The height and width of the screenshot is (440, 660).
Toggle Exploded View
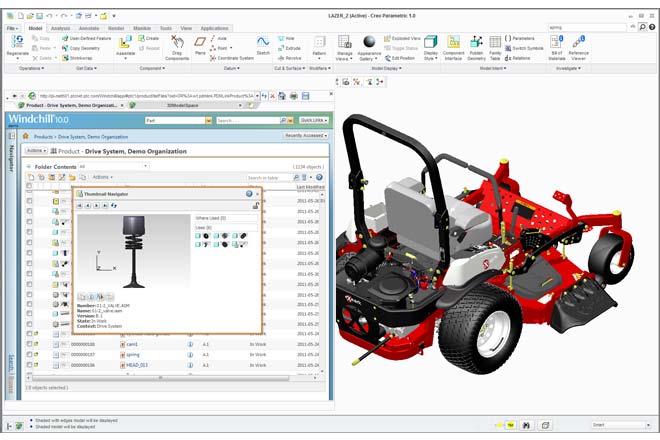pyautogui.click(x=402, y=38)
